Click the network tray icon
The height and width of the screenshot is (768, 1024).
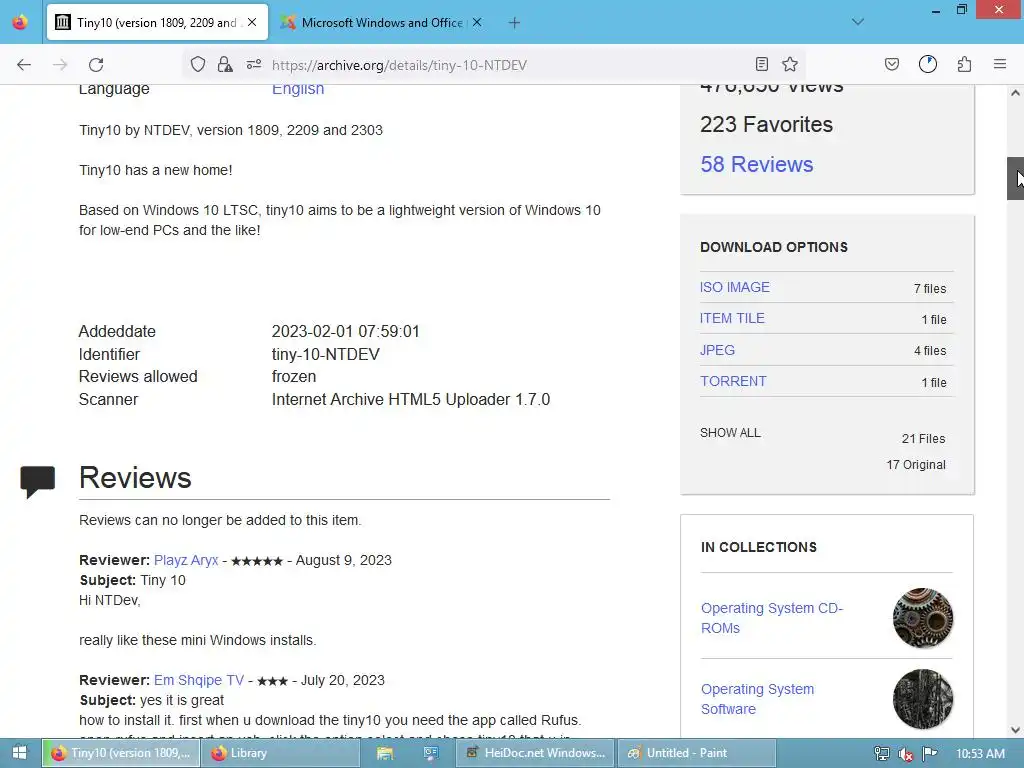pyautogui.click(x=882, y=754)
